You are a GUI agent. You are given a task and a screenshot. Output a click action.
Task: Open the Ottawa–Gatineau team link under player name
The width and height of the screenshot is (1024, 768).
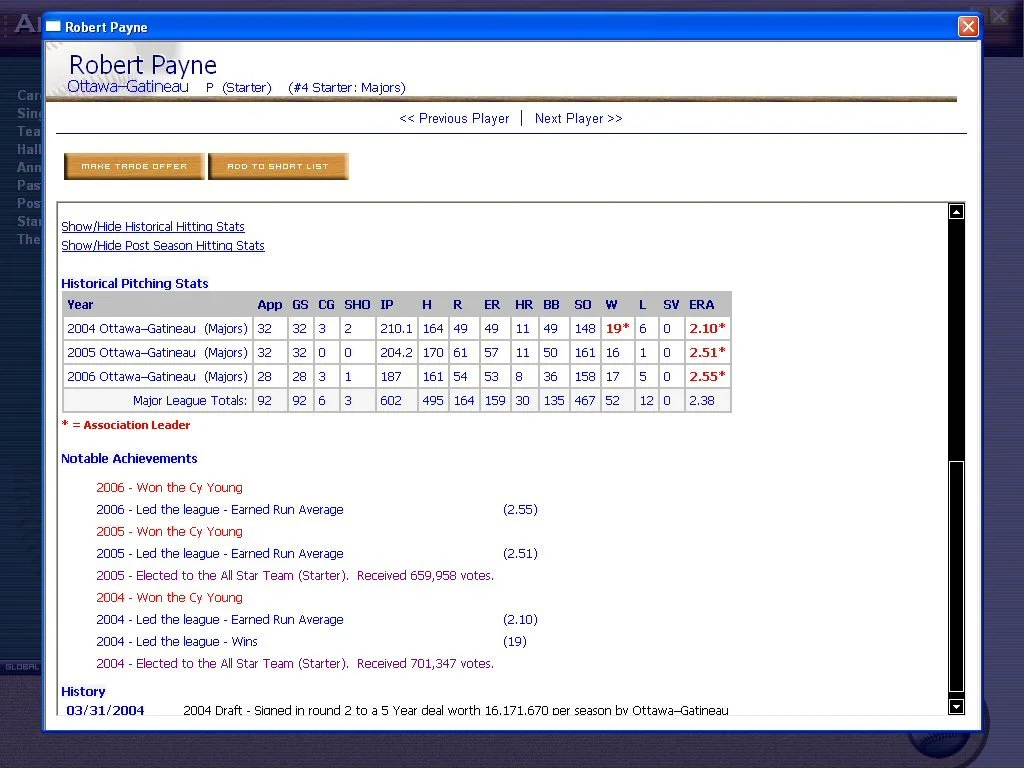[128, 87]
